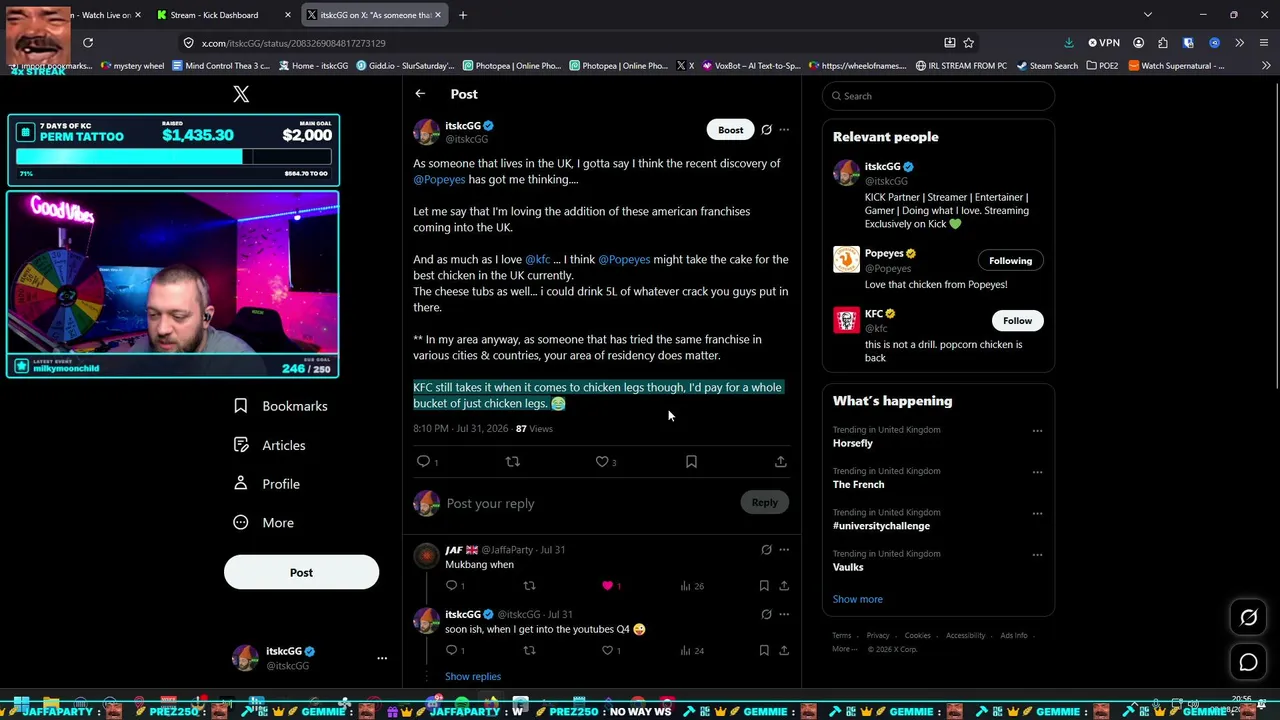Open the @Popeyes mention in first paragraph
Image resolution: width=1280 pixels, height=720 pixels.
(x=439, y=180)
